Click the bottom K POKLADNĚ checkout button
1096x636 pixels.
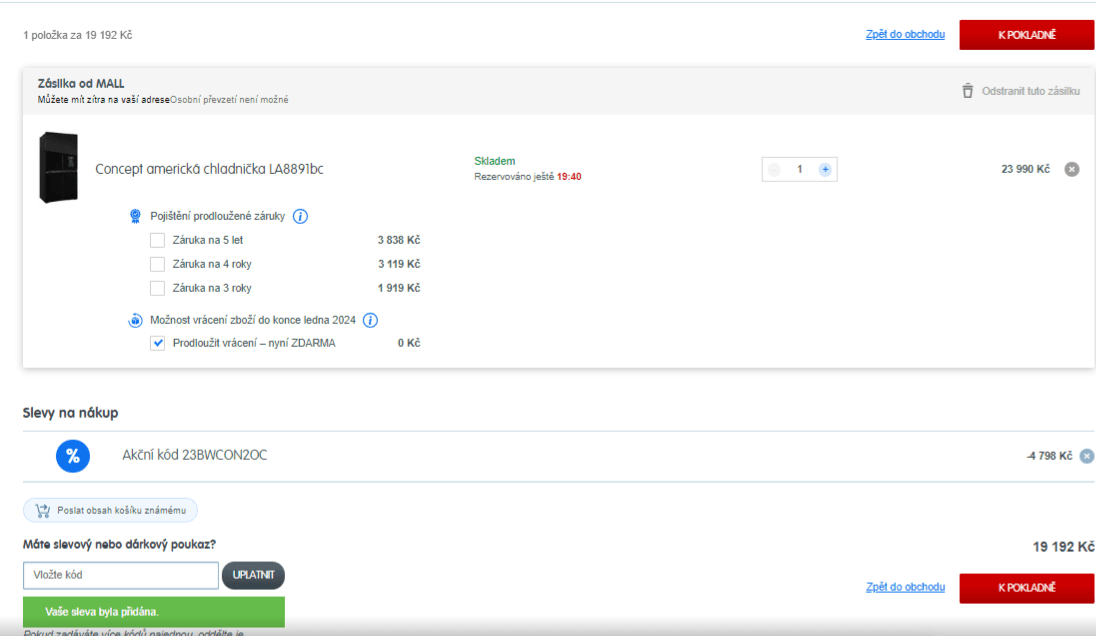pyautogui.click(x=1026, y=588)
